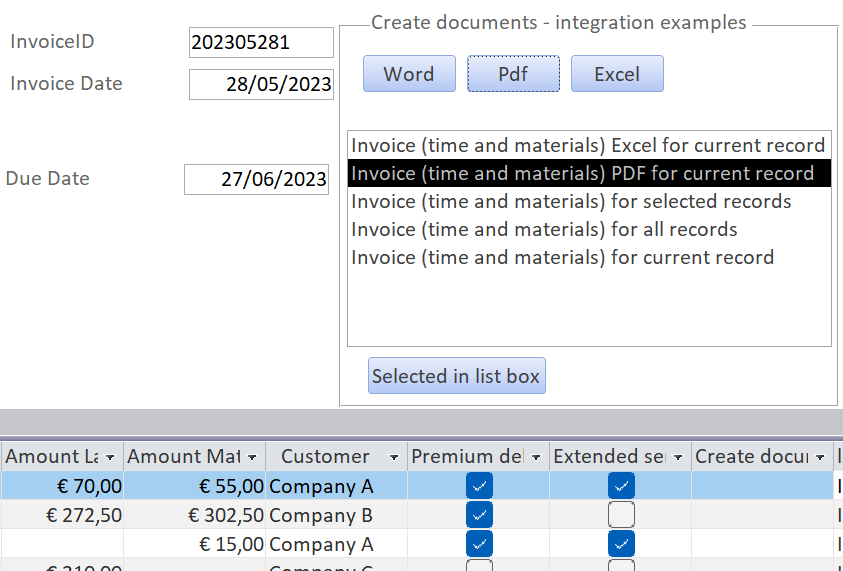Open Customer column filter dropdown

[394, 457]
